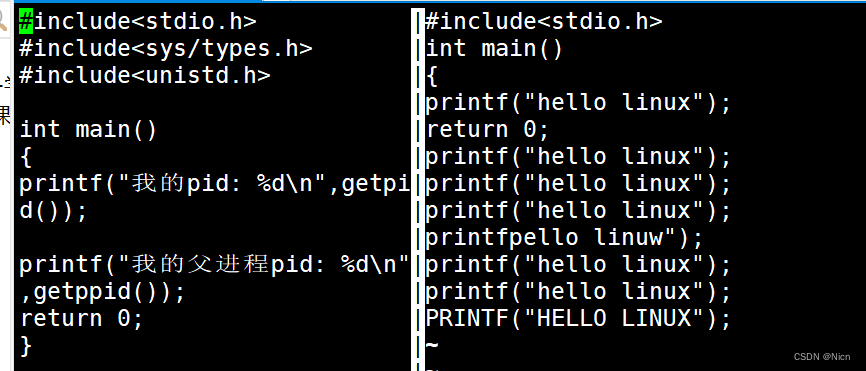
Task: Place cursor on #include<unistd.h> line
Action: (x=145, y=76)
